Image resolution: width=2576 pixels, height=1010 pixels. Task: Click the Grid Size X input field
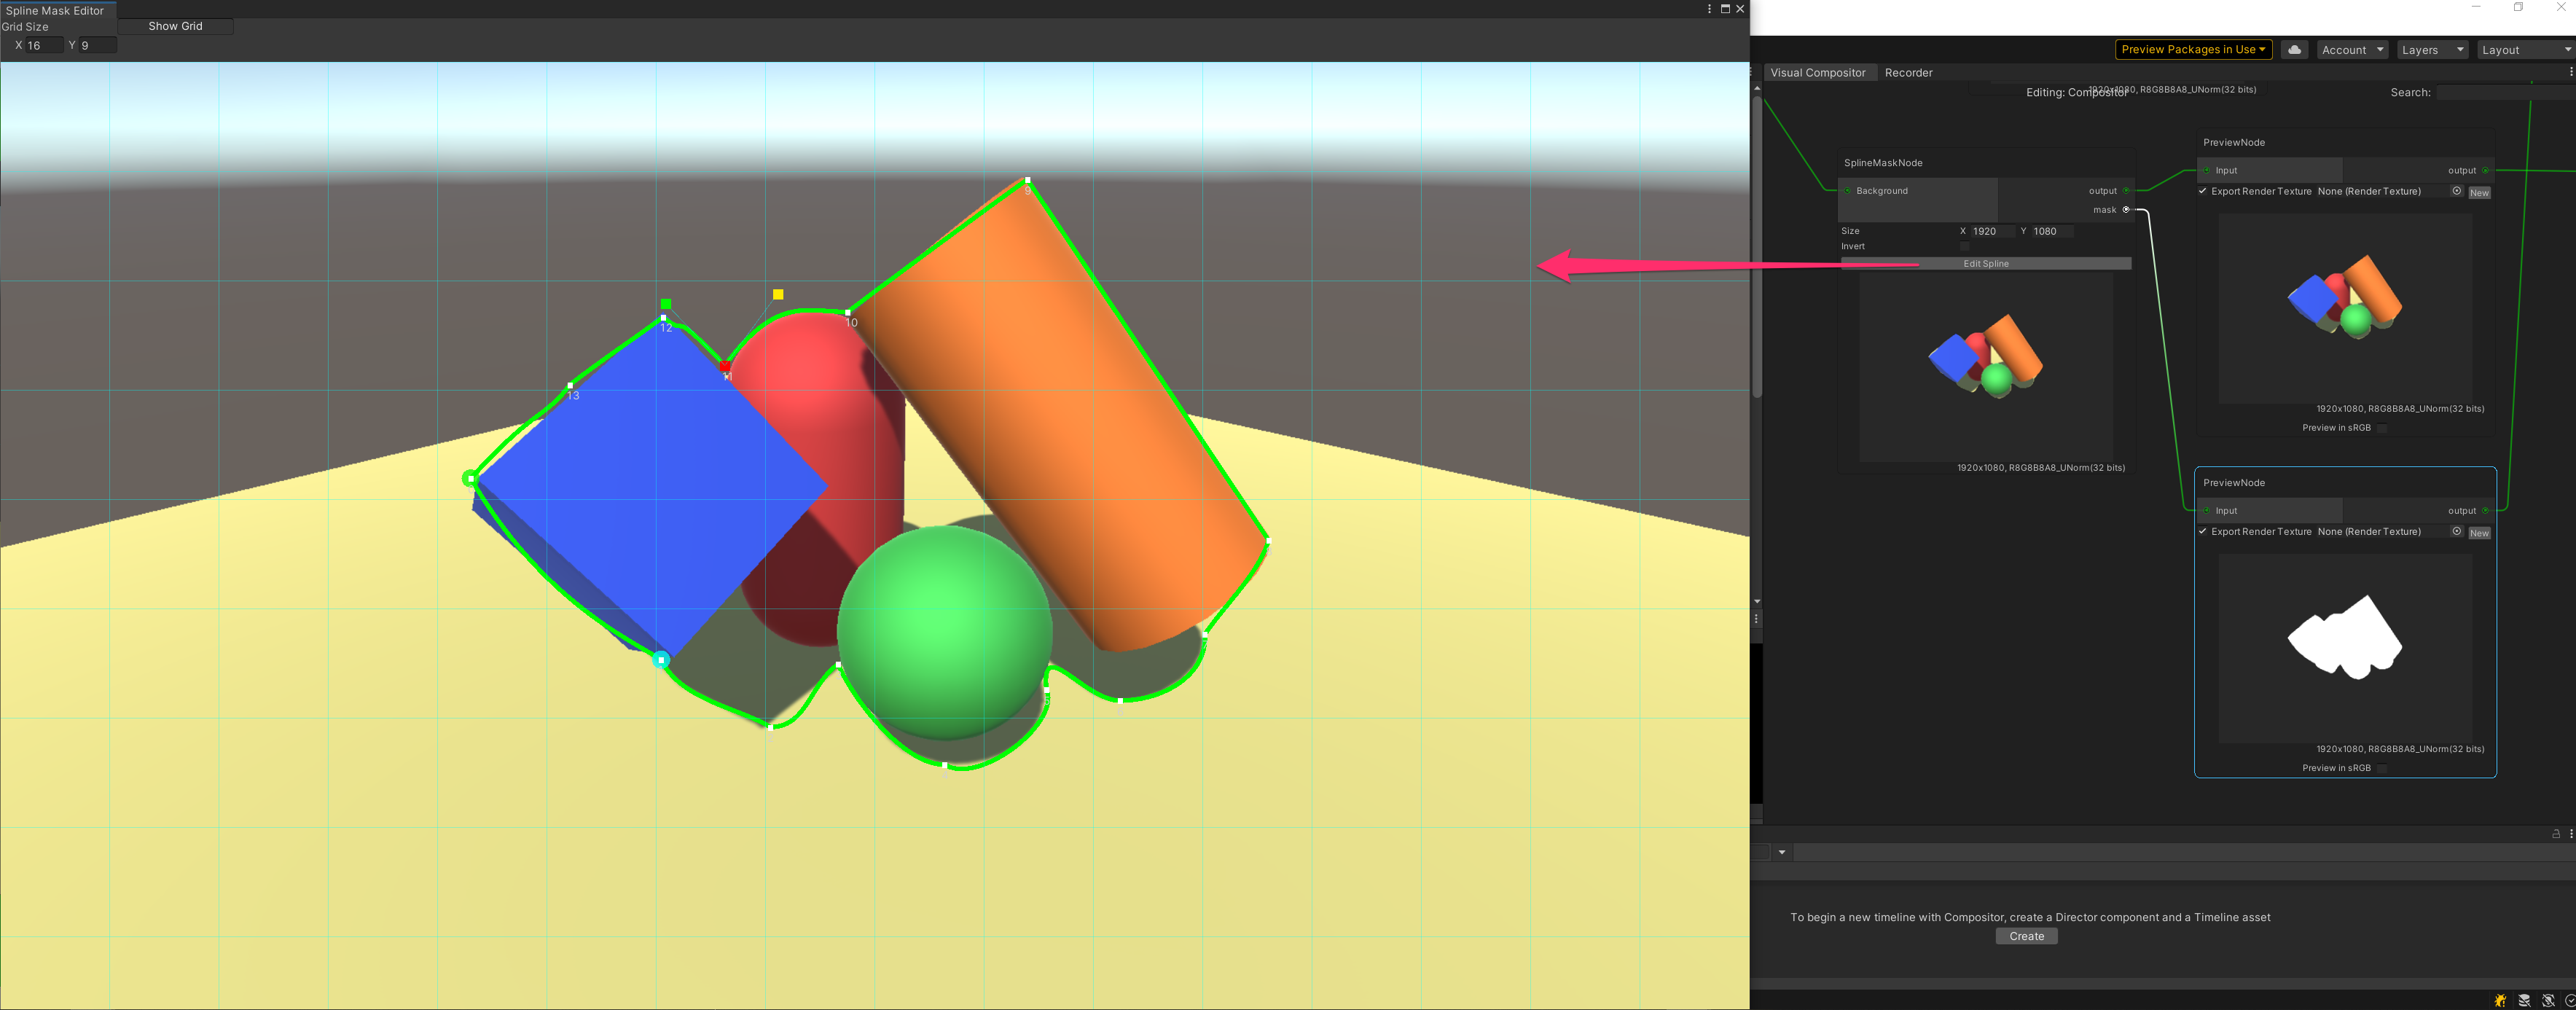[44, 45]
